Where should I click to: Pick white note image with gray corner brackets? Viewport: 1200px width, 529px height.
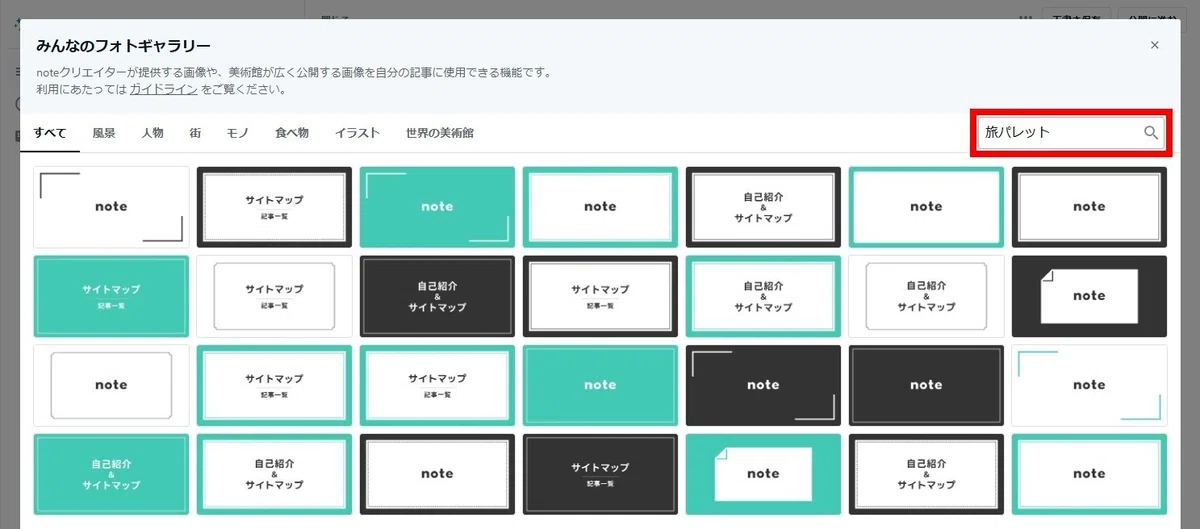111,207
